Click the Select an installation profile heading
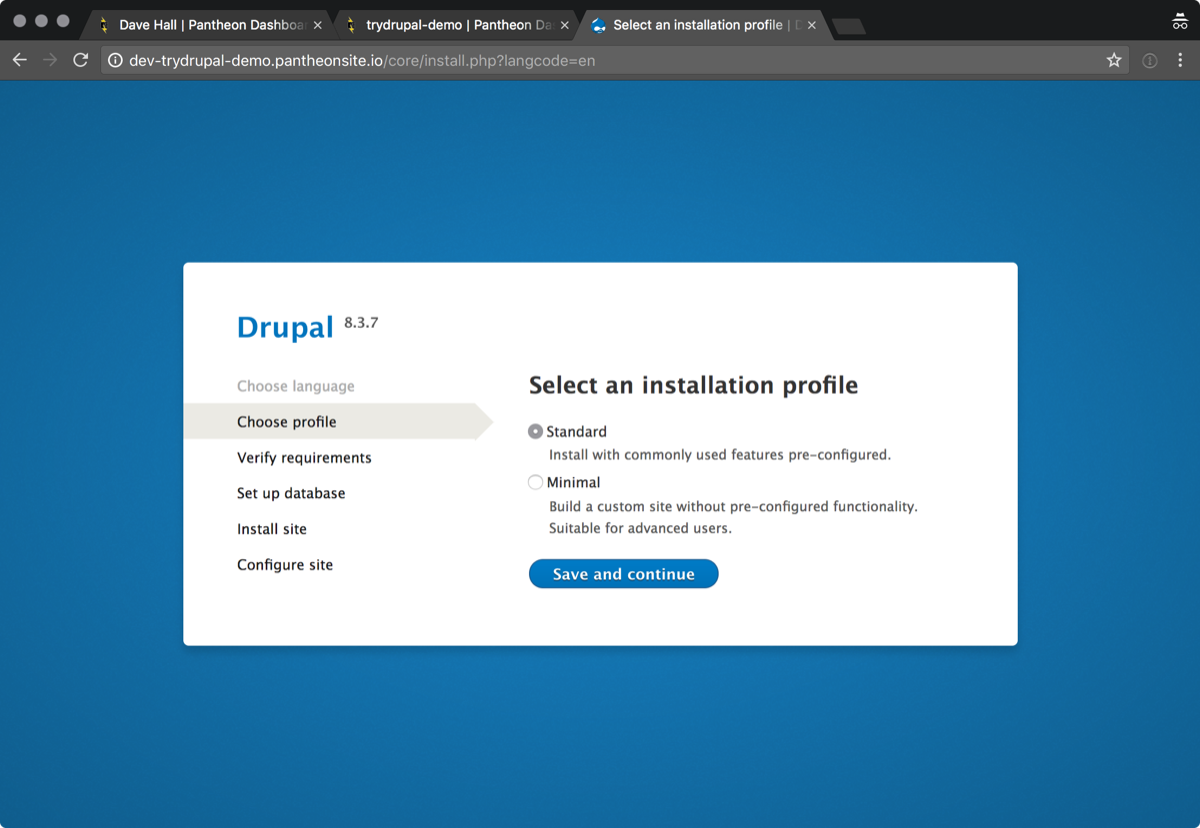This screenshot has height=828, width=1200. click(693, 385)
